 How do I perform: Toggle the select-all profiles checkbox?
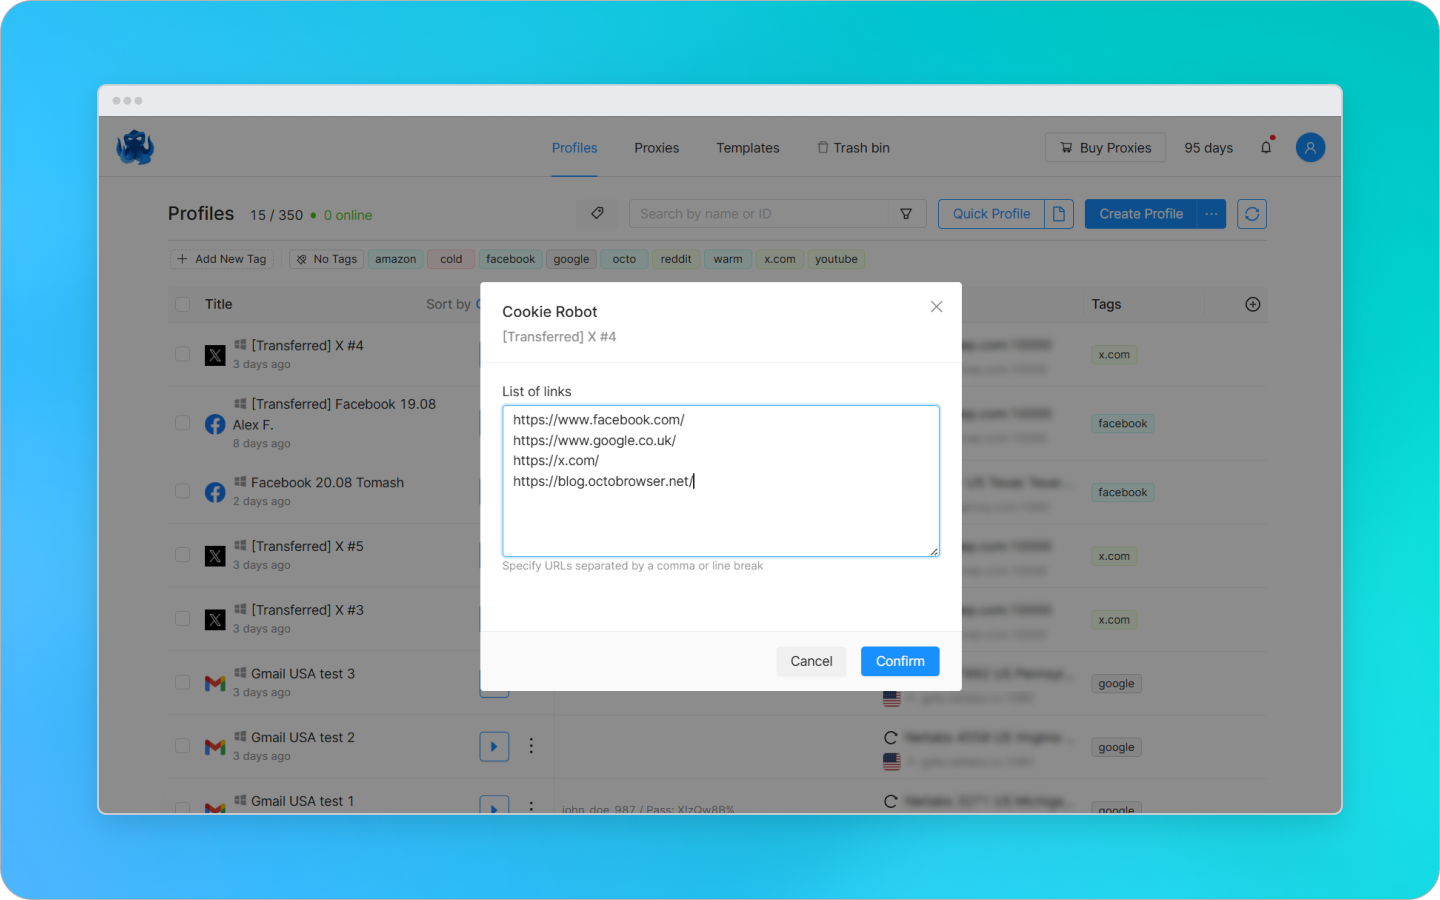click(182, 304)
